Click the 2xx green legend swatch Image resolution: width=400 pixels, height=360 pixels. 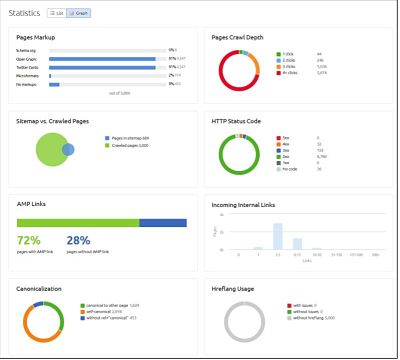click(x=279, y=157)
